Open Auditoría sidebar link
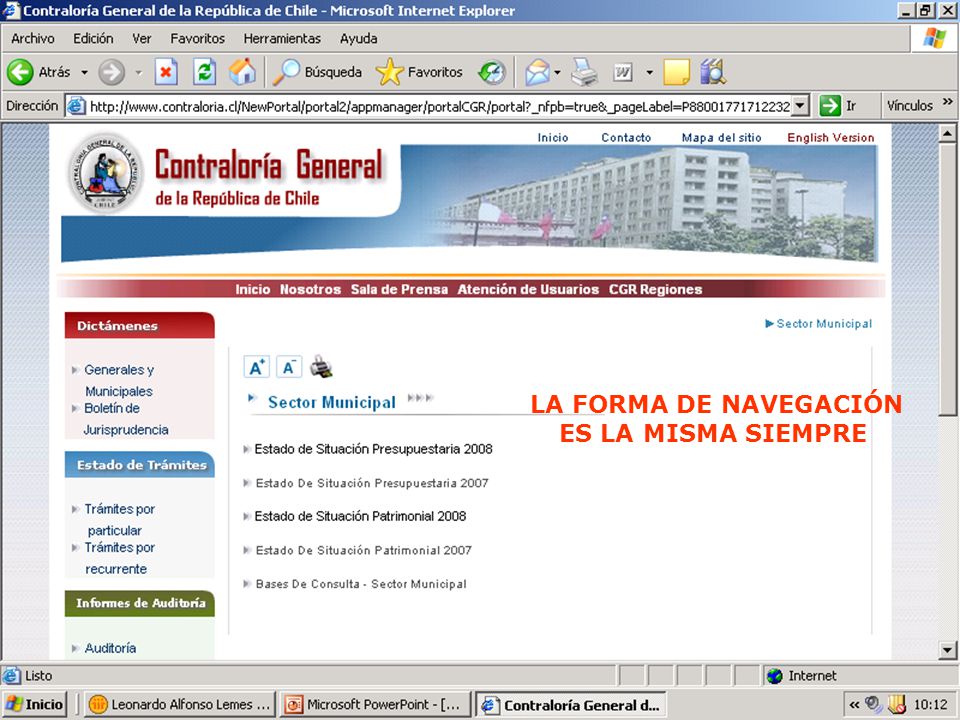The image size is (960, 720). tap(110, 648)
